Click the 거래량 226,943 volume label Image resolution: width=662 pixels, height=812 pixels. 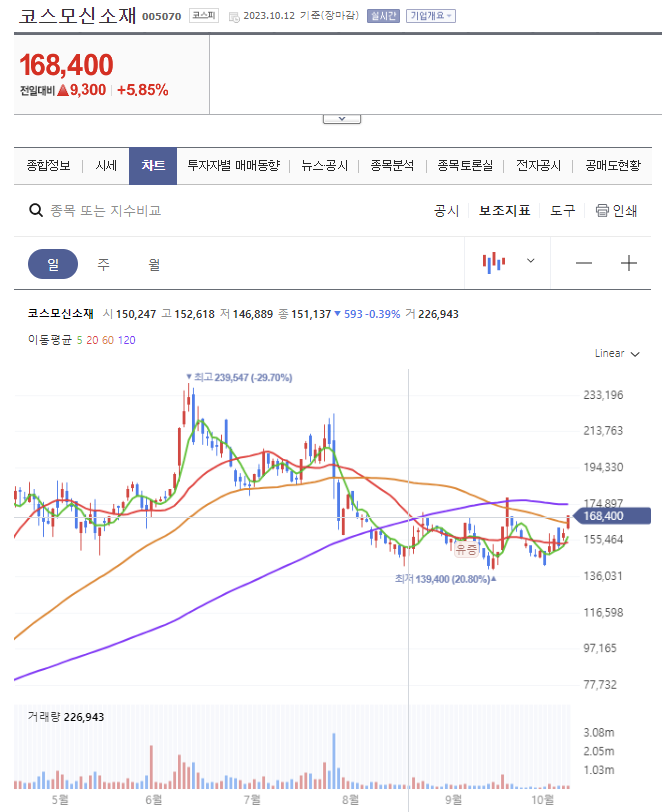(x=66, y=717)
